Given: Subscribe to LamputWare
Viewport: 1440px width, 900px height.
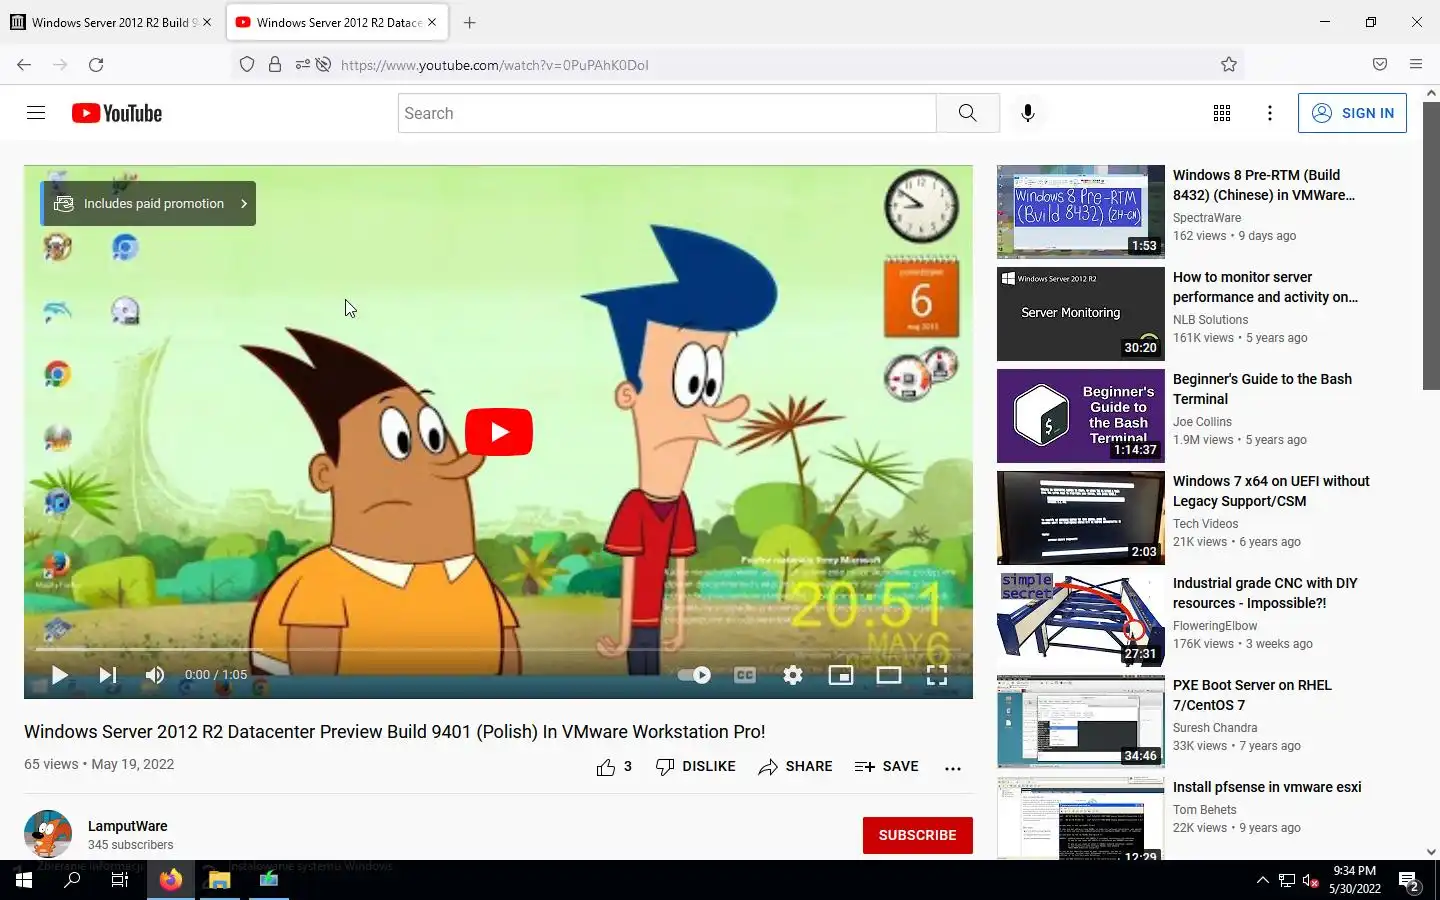Looking at the screenshot, I should 917,835.
